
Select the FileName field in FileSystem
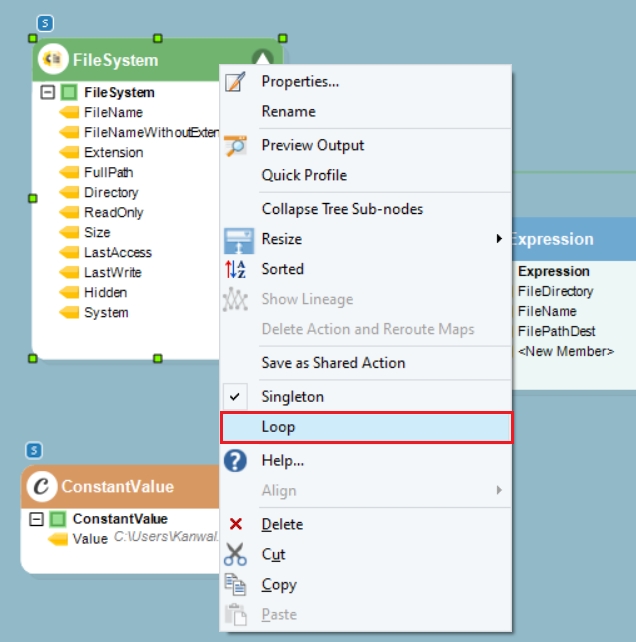[113, 112]
